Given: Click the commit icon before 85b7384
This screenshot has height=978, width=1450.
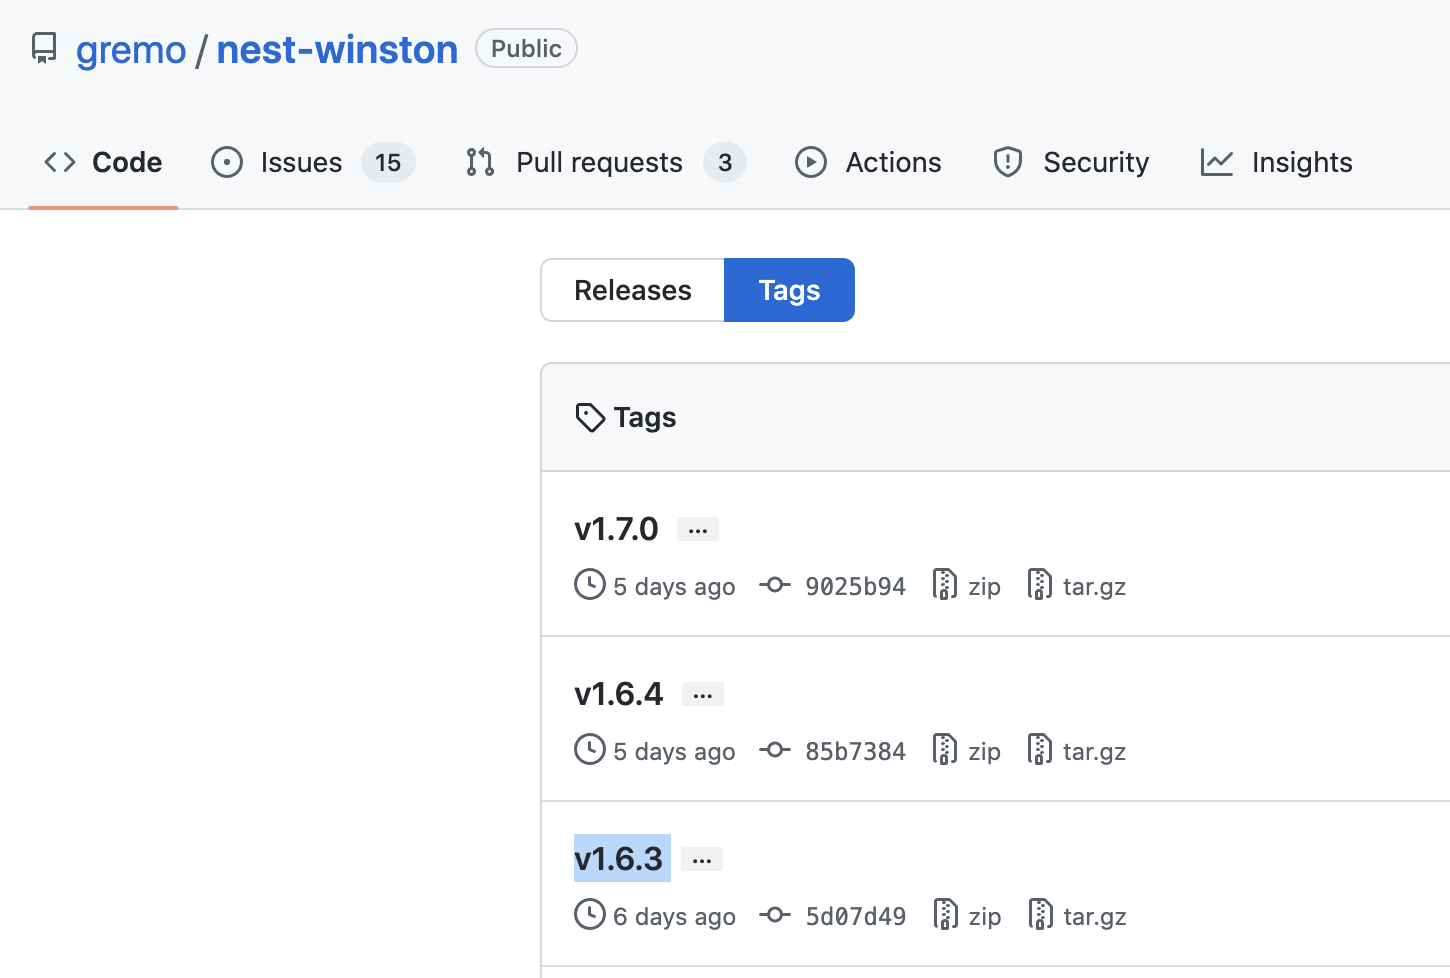Looking at the screenshot, I should pyautogui.click(x=775, y=750).
